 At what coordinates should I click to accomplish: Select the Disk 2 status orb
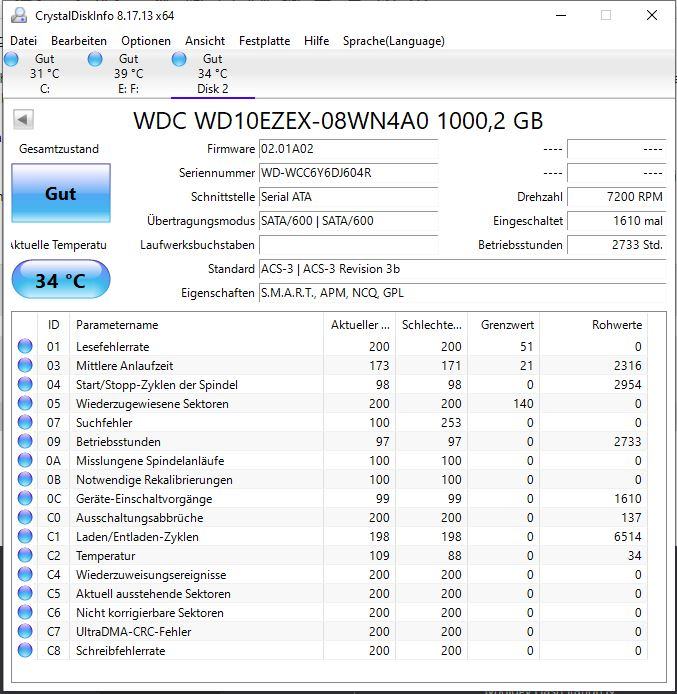(179, 59)
